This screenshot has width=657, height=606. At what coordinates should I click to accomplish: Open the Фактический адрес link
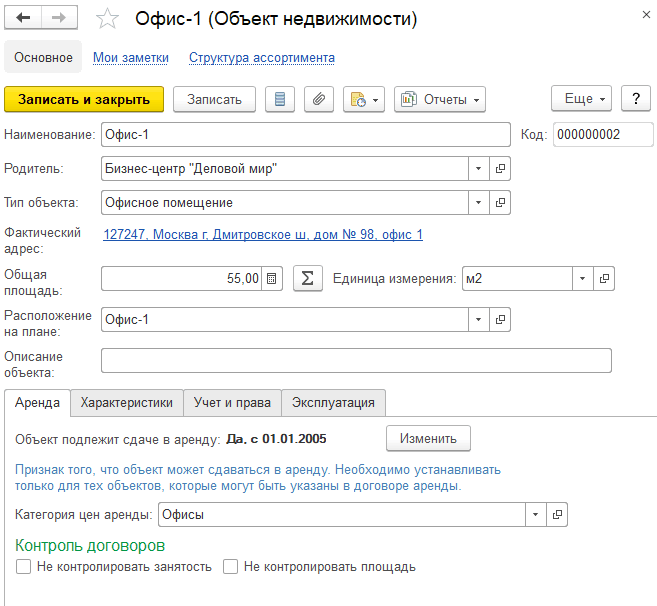pos(263,235)
